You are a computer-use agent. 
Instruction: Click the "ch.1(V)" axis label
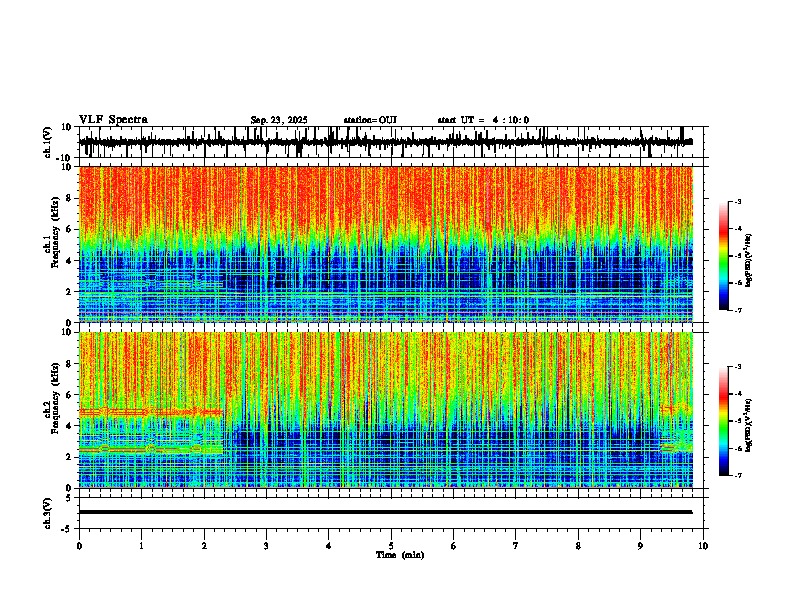(48, 142)
